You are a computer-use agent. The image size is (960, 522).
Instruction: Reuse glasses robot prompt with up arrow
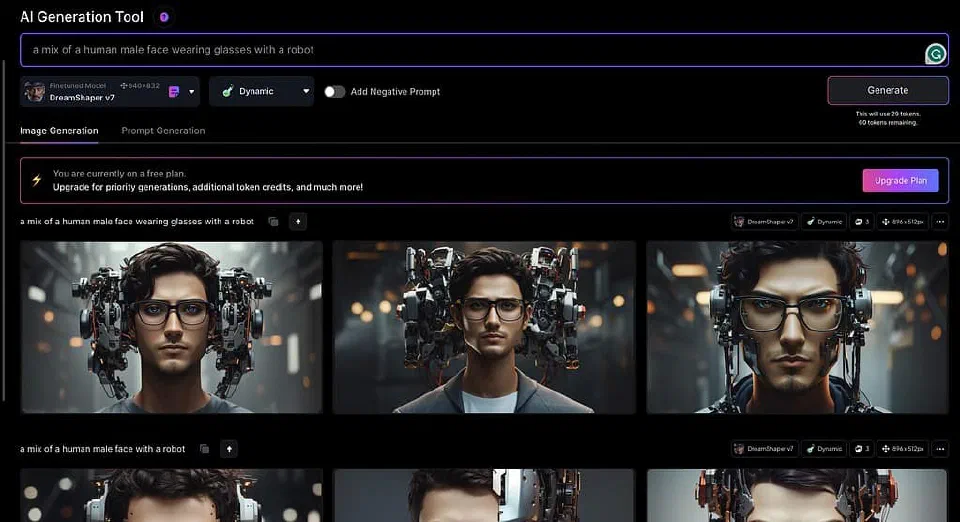click(298, 222)
